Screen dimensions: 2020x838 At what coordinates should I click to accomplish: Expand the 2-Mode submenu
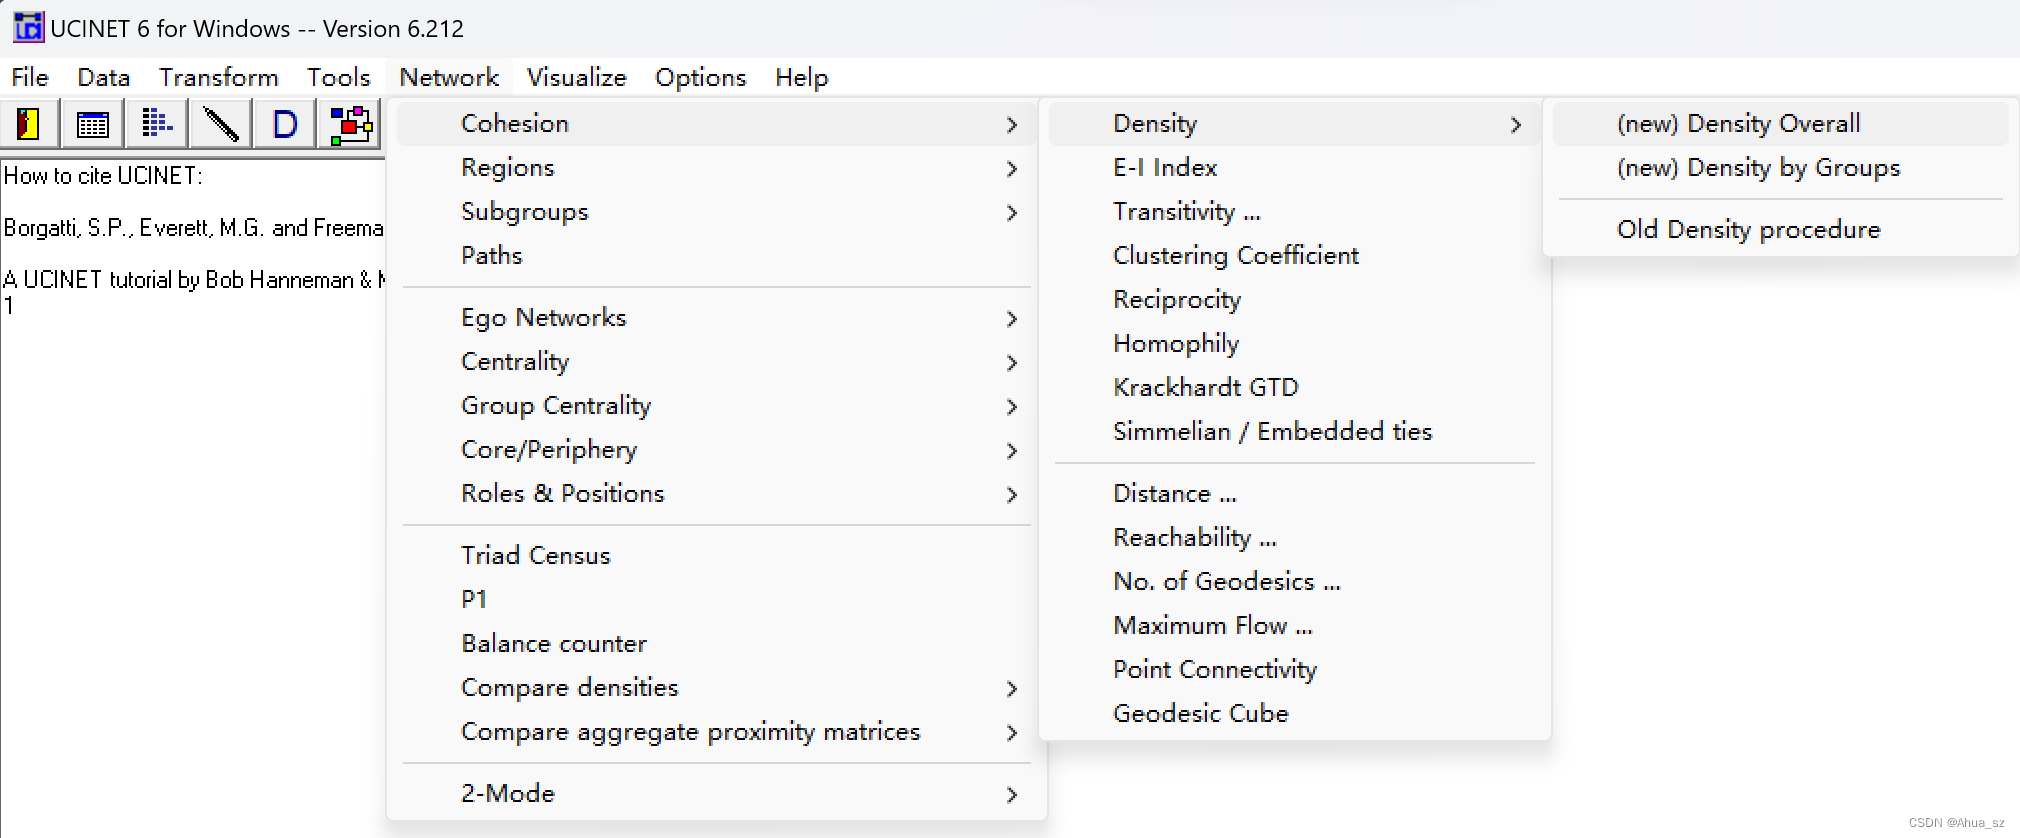[507, 794]
